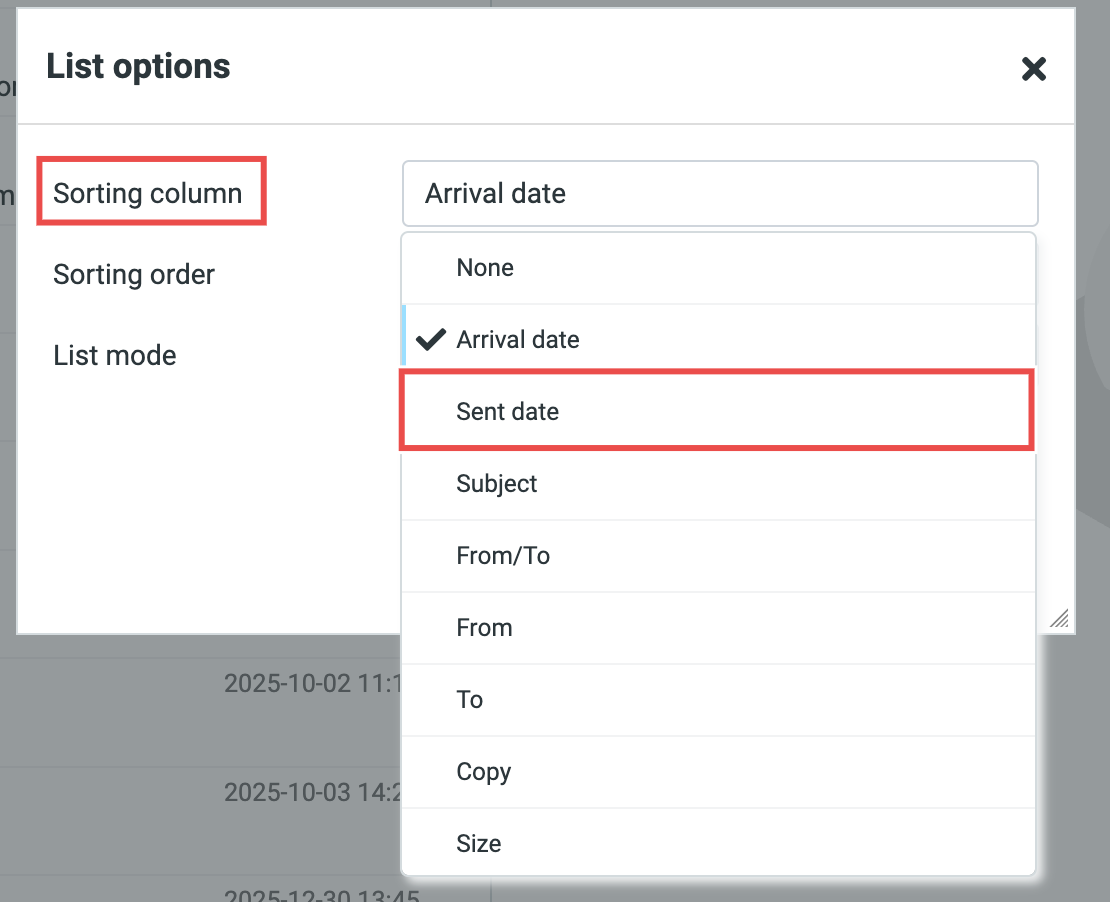Screen dimensions: 1110x902
Task: Click the Sorting order label
Action: tap(134, 274)
